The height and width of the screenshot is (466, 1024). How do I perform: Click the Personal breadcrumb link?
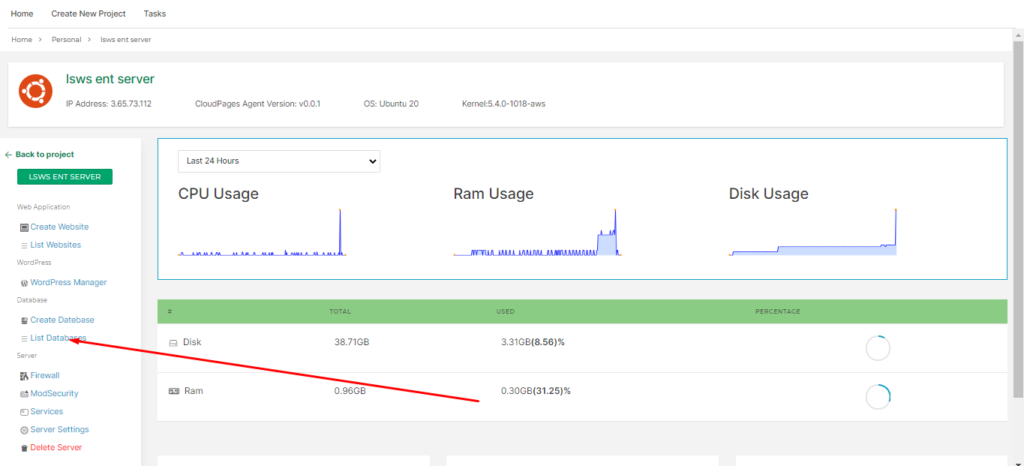[x=67, y=40]
